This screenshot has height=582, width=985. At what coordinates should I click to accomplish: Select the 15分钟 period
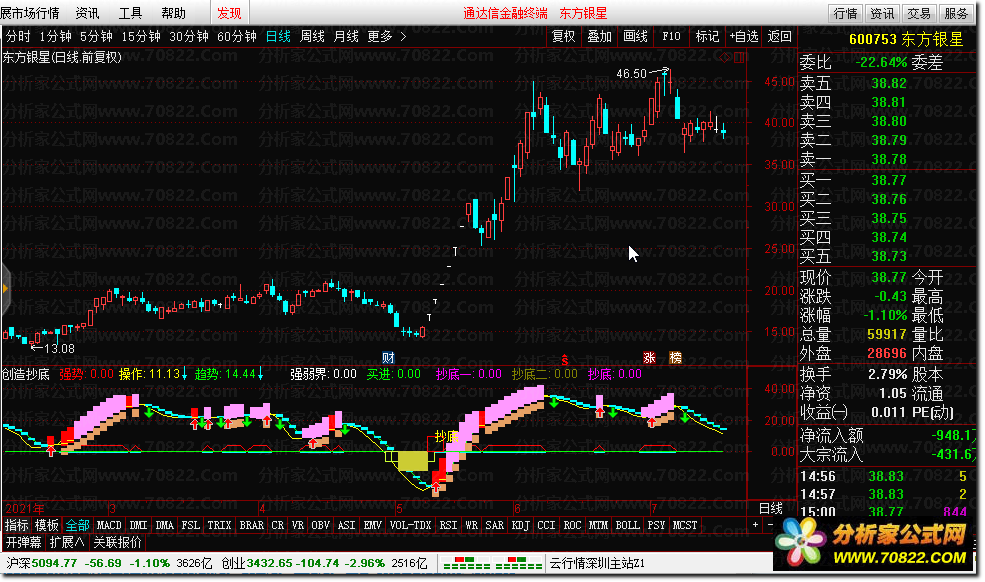tap(141, 36)
